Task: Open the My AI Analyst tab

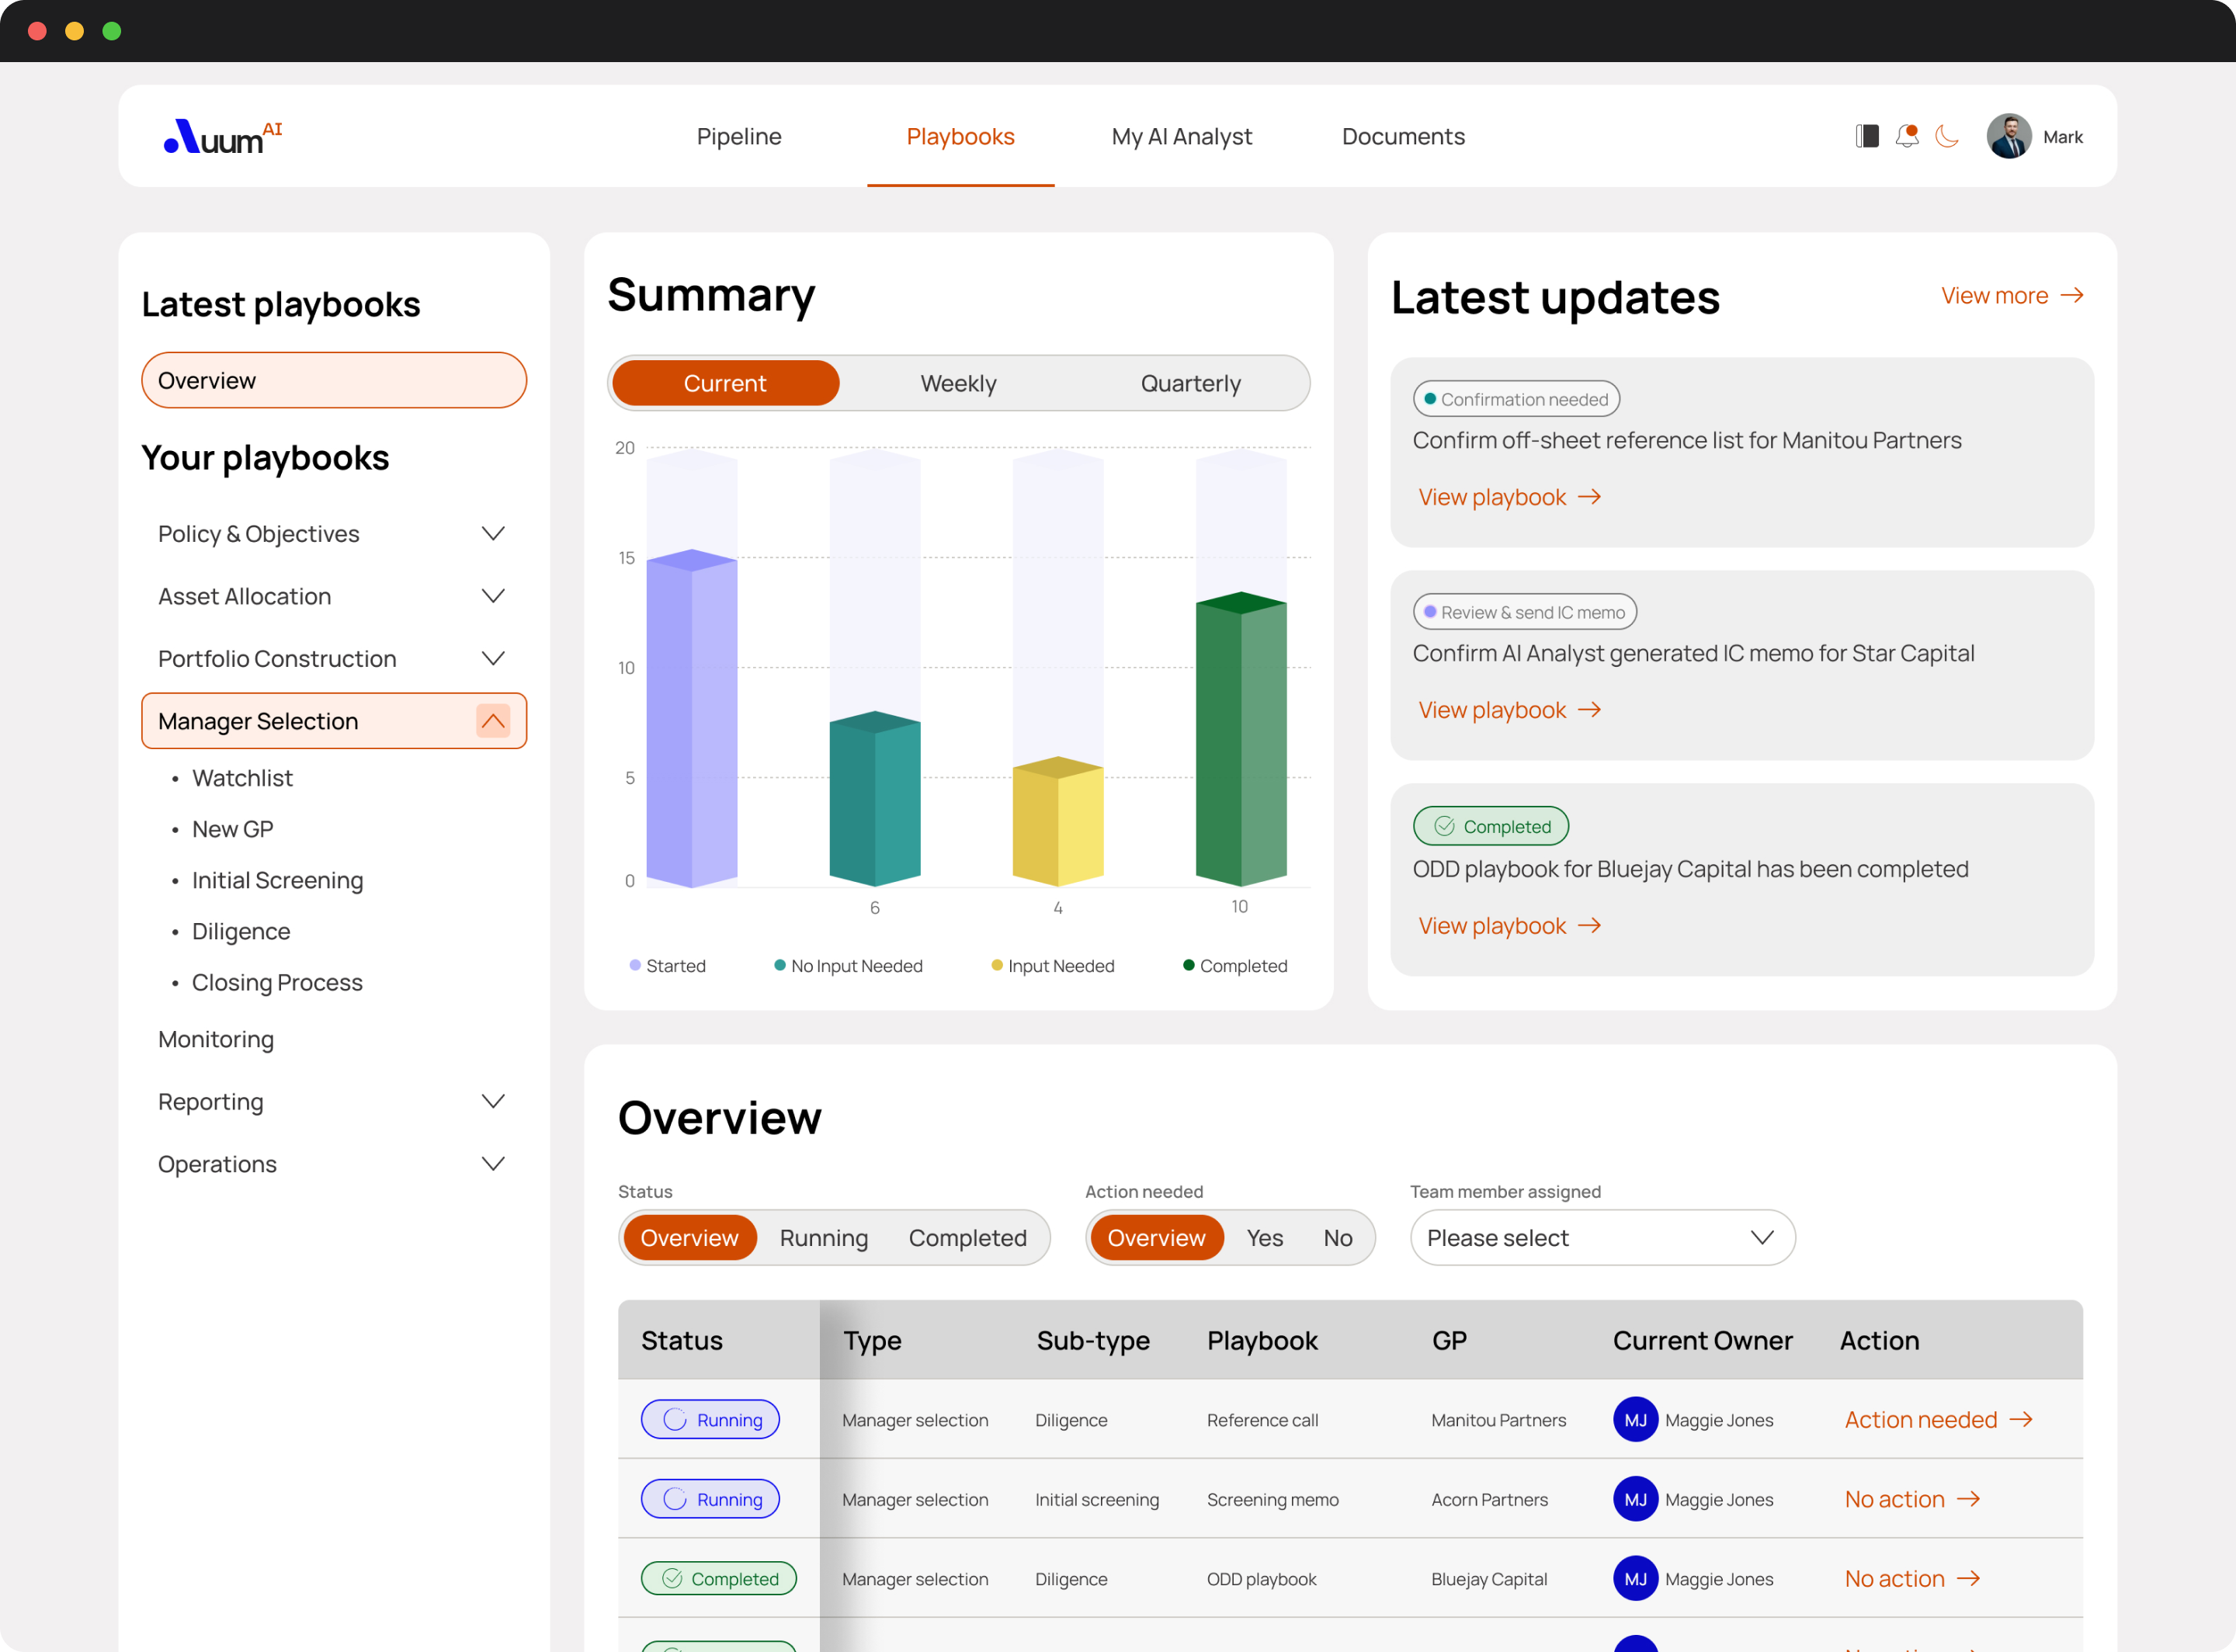Action: [x=1181, y=136]
